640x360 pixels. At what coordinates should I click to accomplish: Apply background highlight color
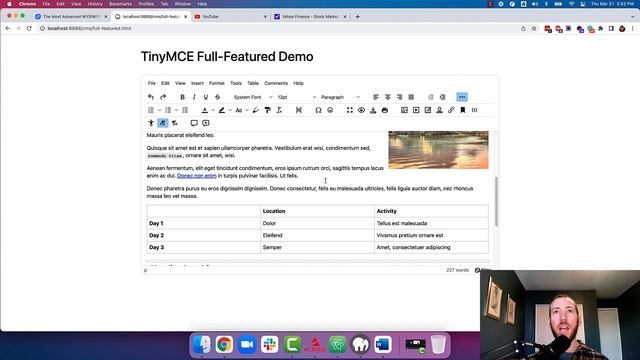coord(222,110)
